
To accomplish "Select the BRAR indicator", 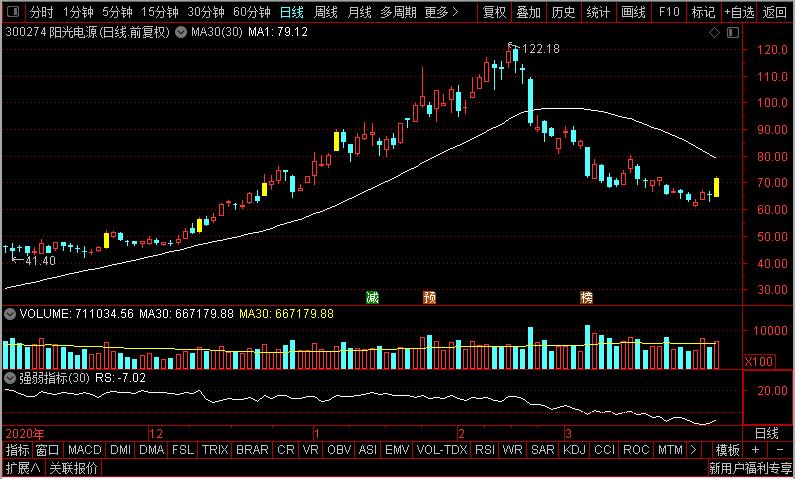I will pyautogui.click(x=252, y=450).
